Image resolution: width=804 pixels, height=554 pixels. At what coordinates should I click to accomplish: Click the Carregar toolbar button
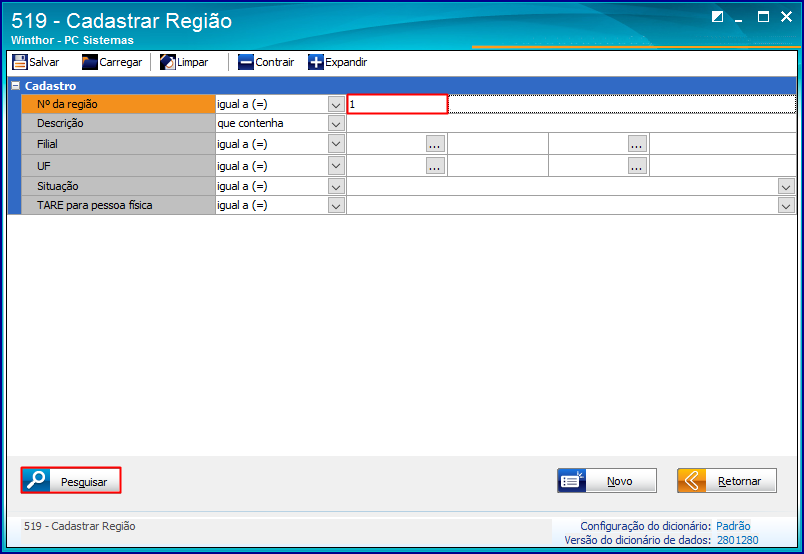pyautogui.click(x=112, y=62)
